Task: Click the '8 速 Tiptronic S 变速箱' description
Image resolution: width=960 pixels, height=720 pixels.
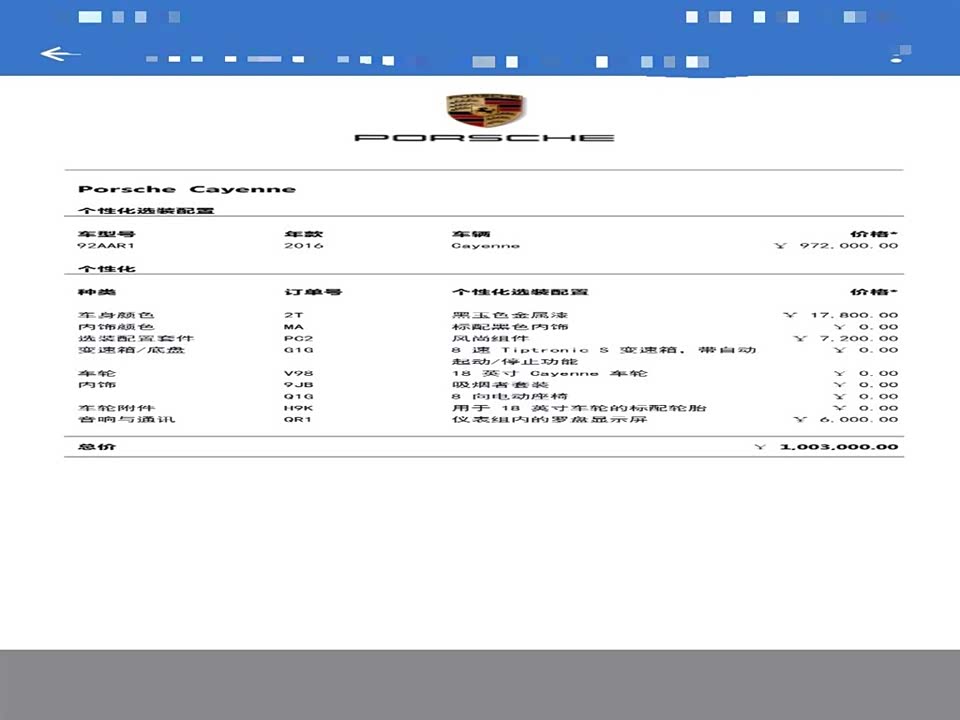Action: point(564,350)
